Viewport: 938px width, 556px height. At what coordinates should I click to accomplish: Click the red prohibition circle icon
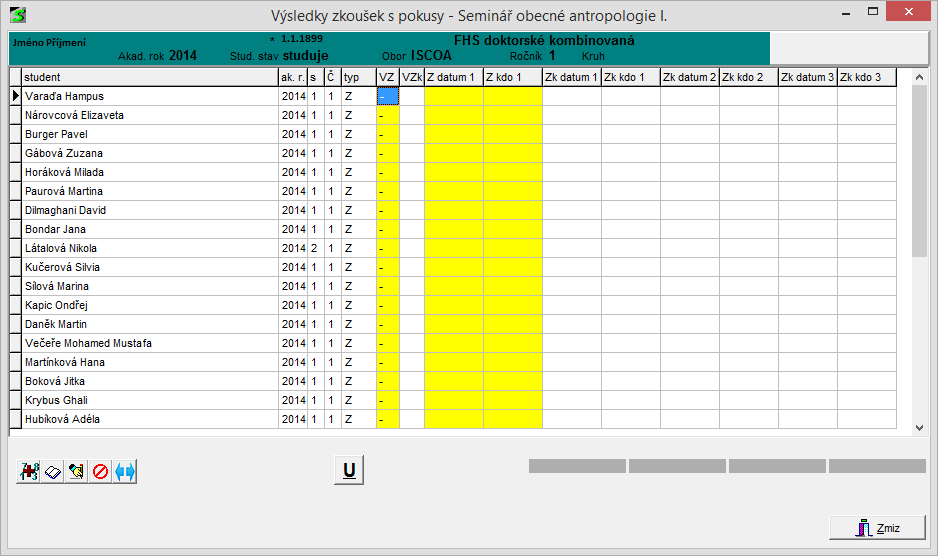tap(100, 471)
